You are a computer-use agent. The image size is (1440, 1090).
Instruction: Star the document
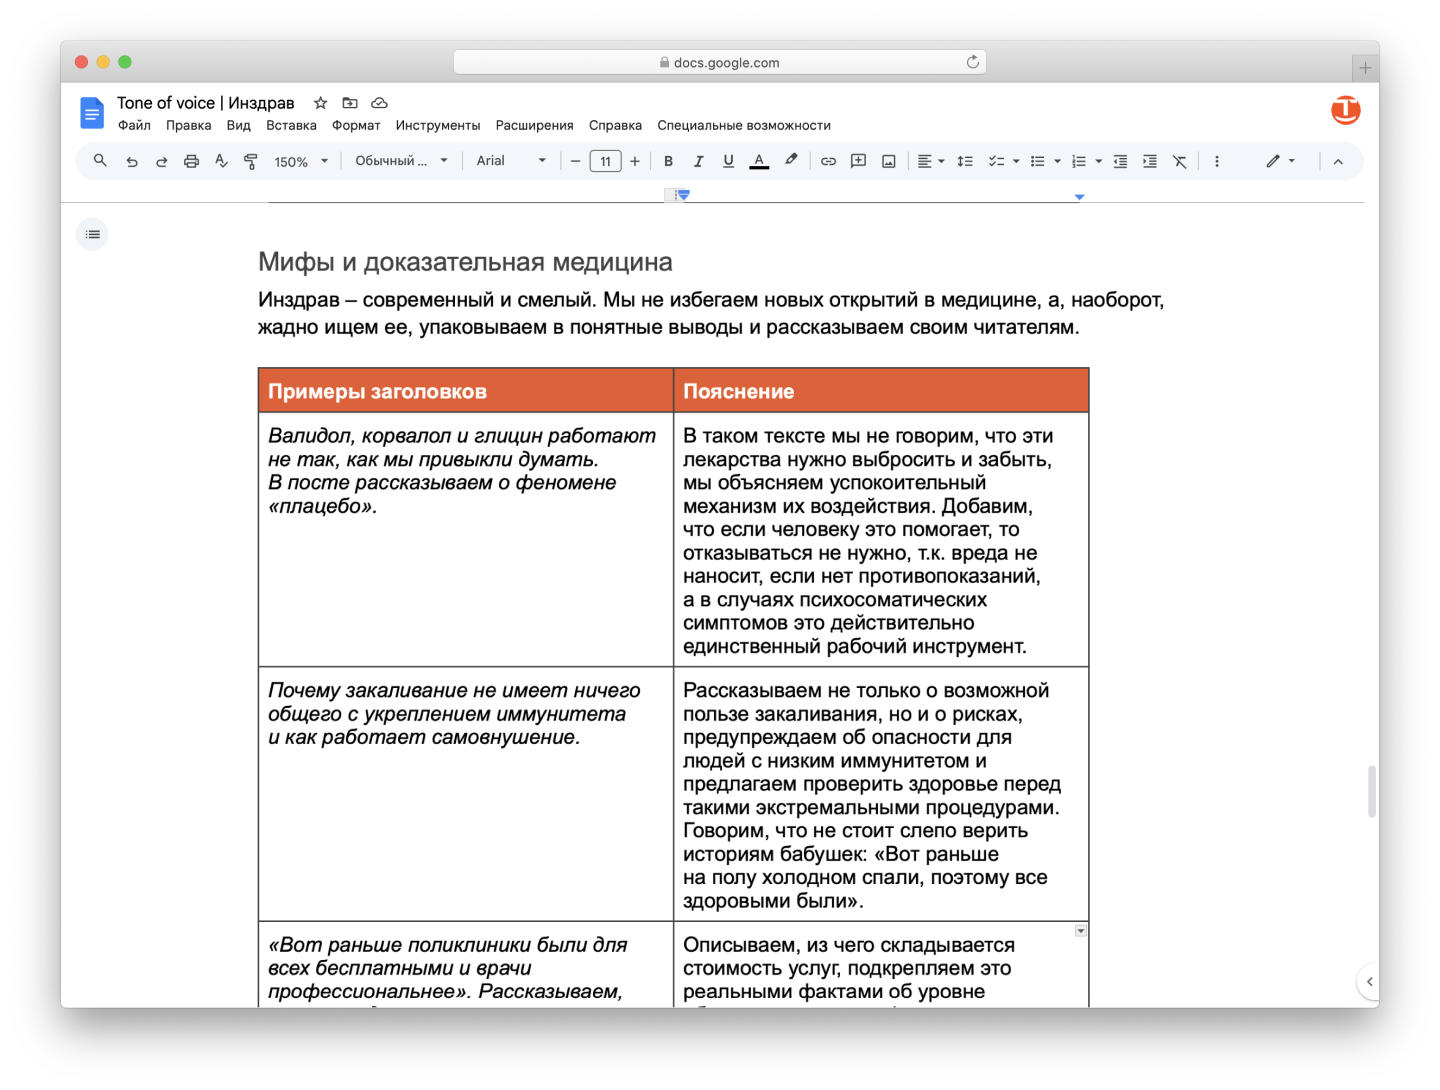[x=320, y=103]
